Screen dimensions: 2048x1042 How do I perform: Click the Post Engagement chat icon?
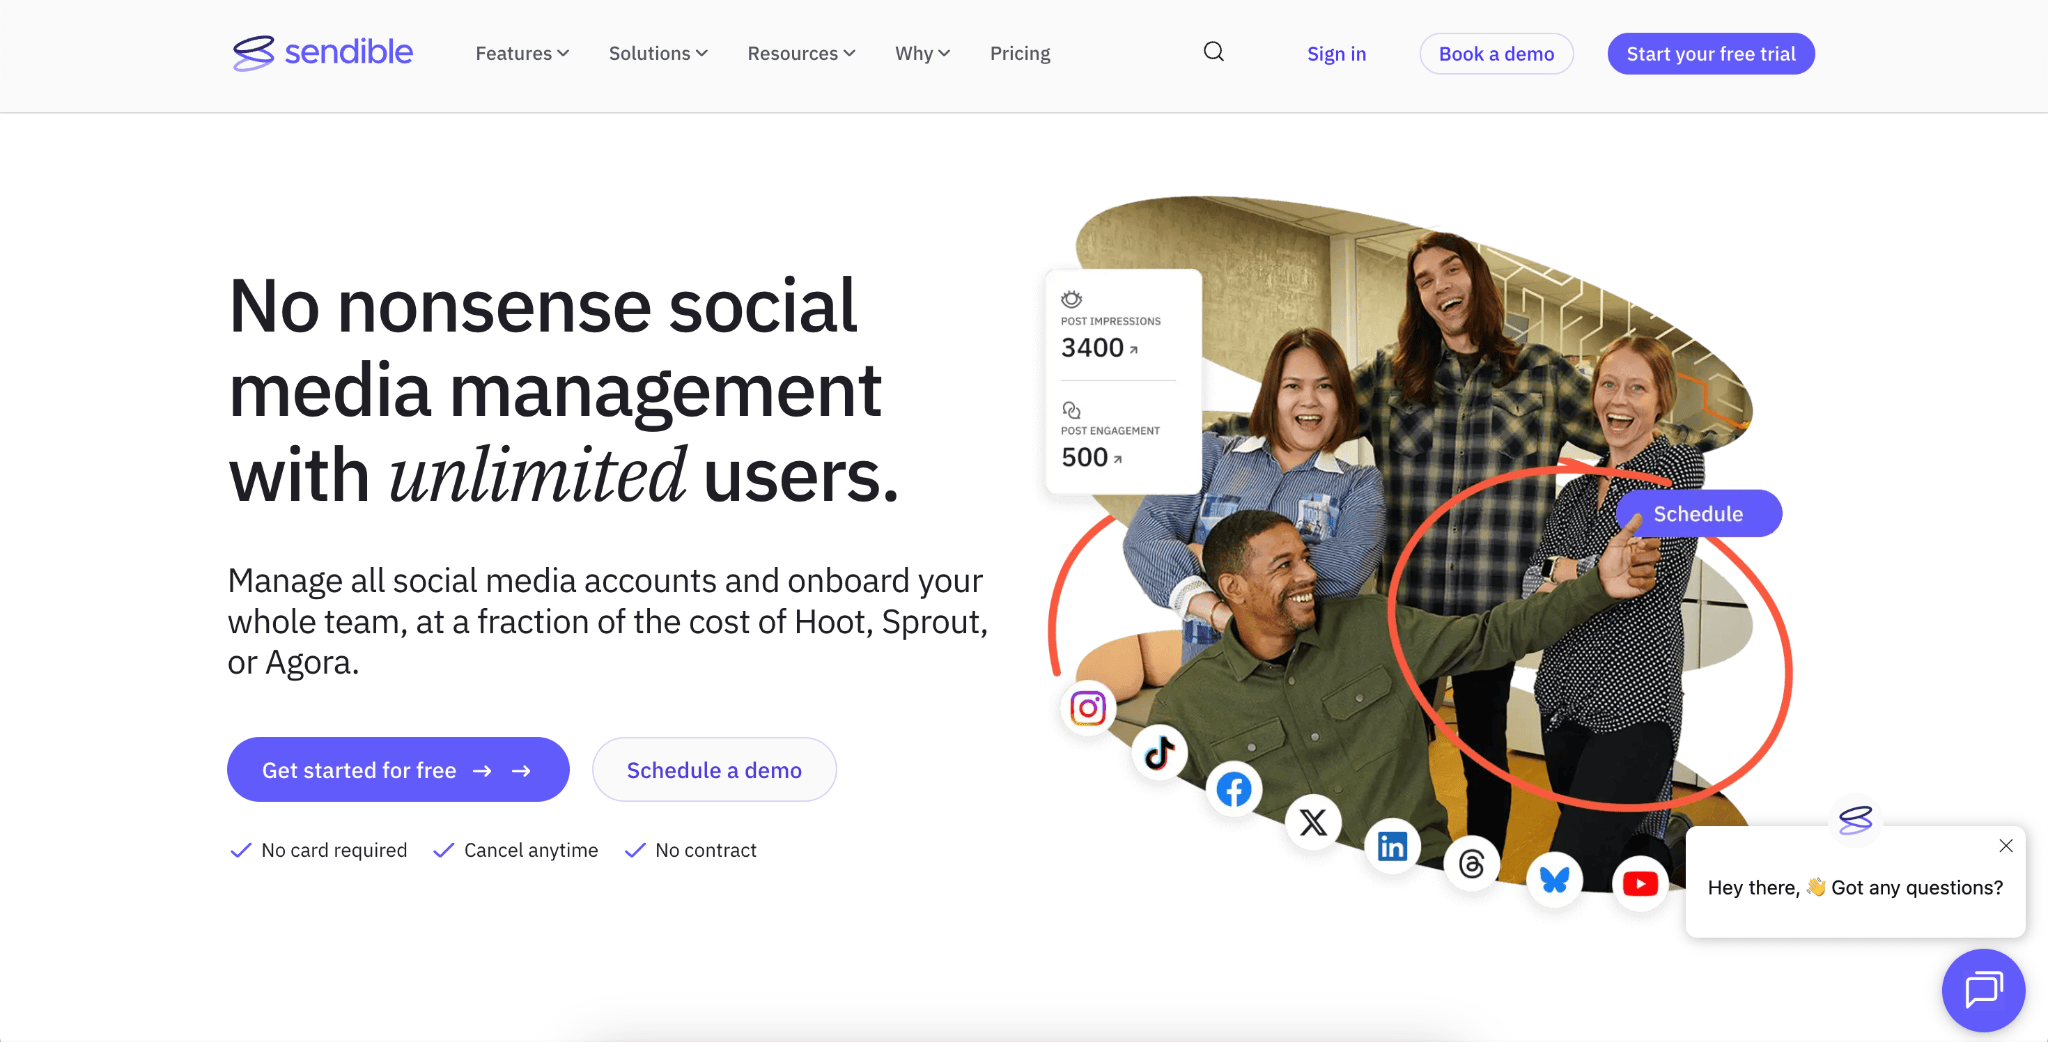pos(1071,410)
